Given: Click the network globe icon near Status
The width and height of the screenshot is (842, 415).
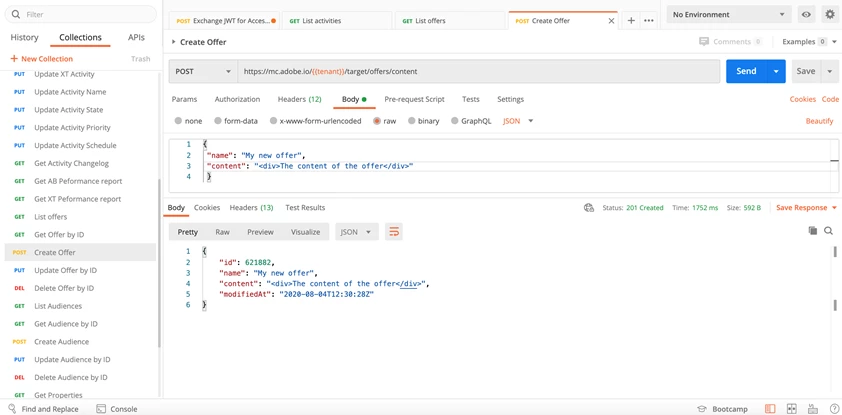Looking at the screenshot, I should pyautogui.click(x=589, y=208).
